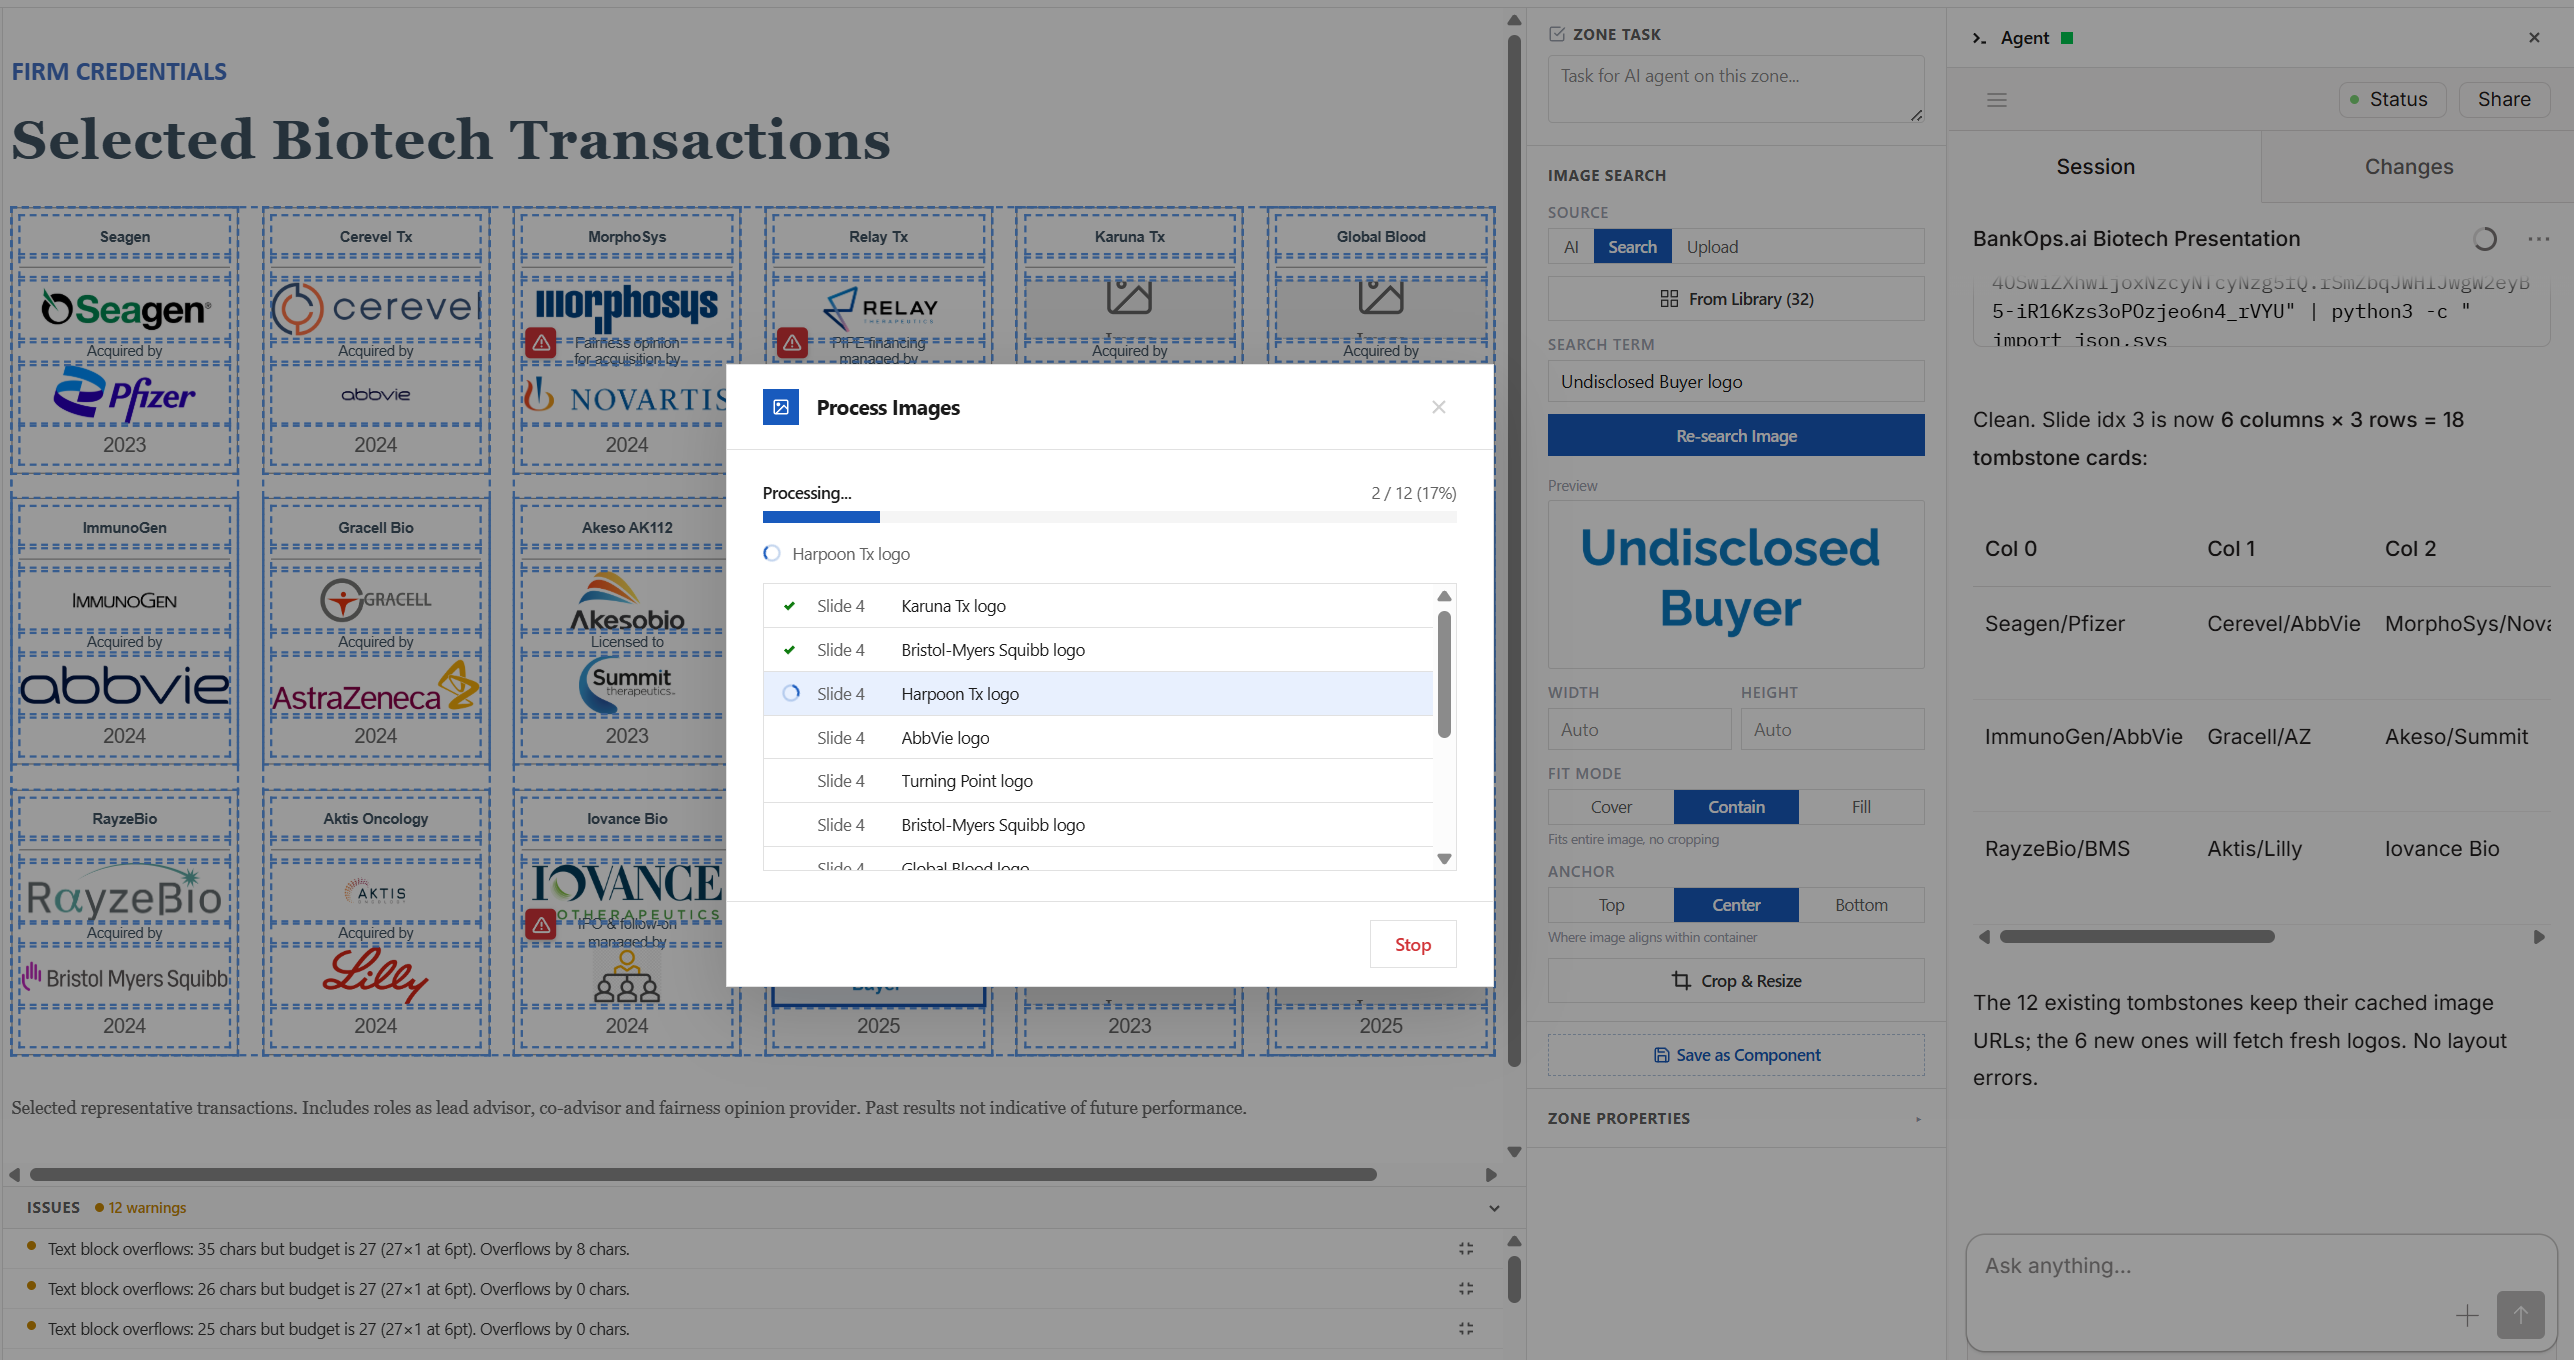2574x1360 pixels.
Task: Click the Height input field
Action: pyautogui.click(x=1832, y=730)
